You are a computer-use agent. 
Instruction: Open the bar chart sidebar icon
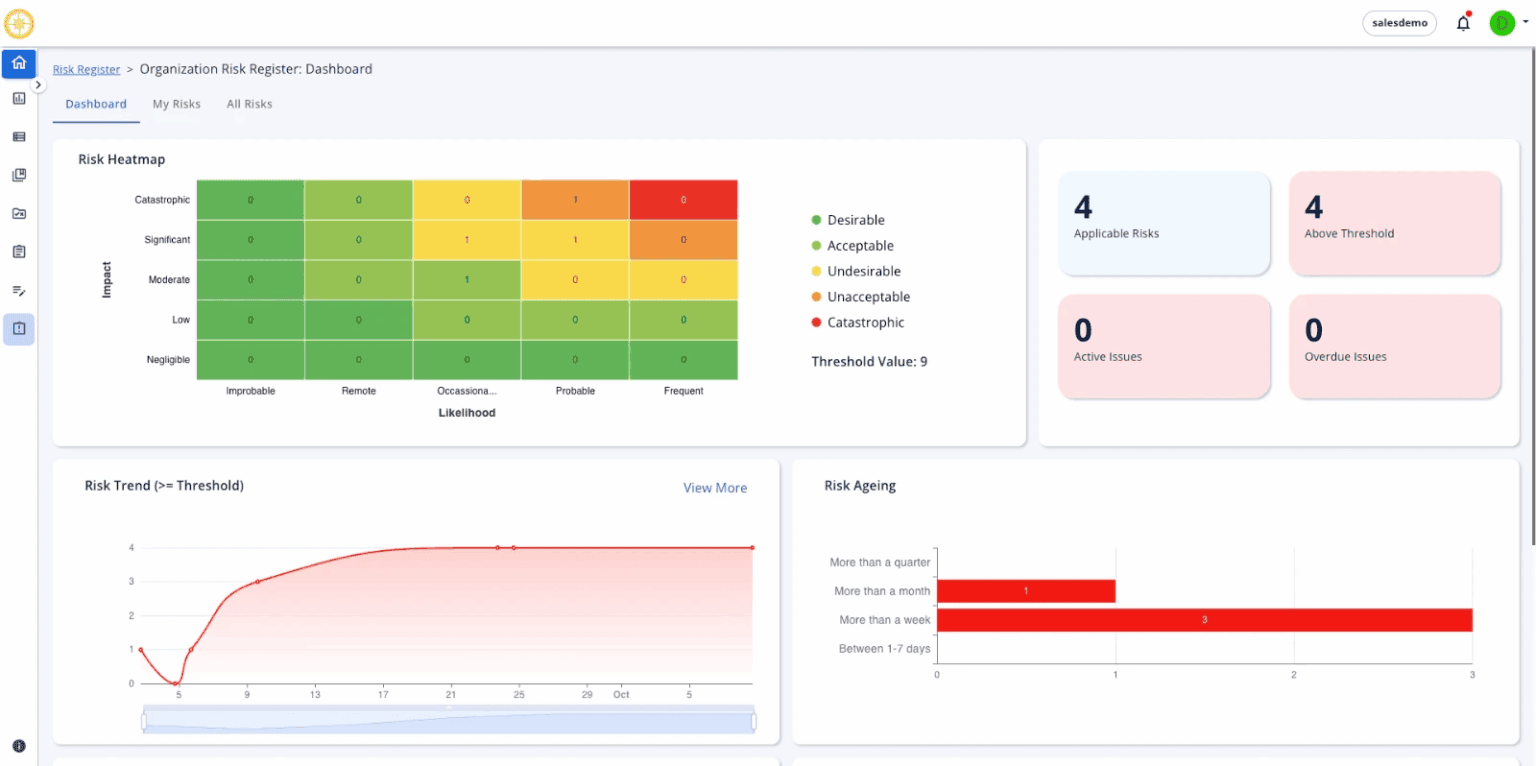[19, 98]
